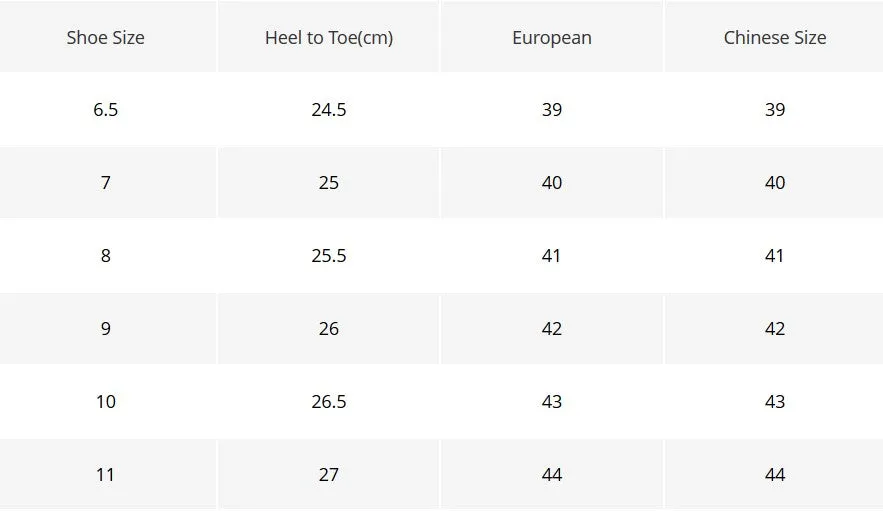
Task: Click the Heel to Toe(cm) header
Action: pos(329,38)
